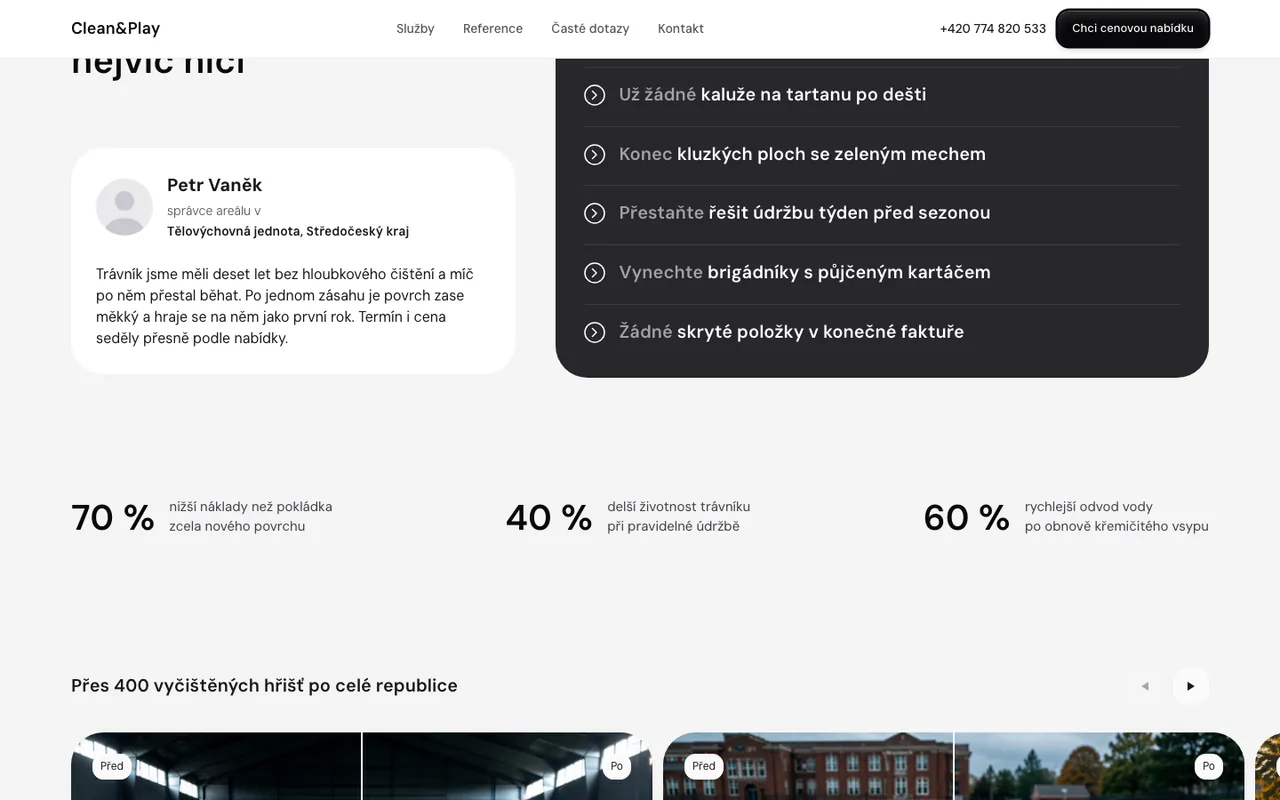Click the "Před" label on the hall photo
This screenshot has height=800, width=1280.
[x=112, y=766]
